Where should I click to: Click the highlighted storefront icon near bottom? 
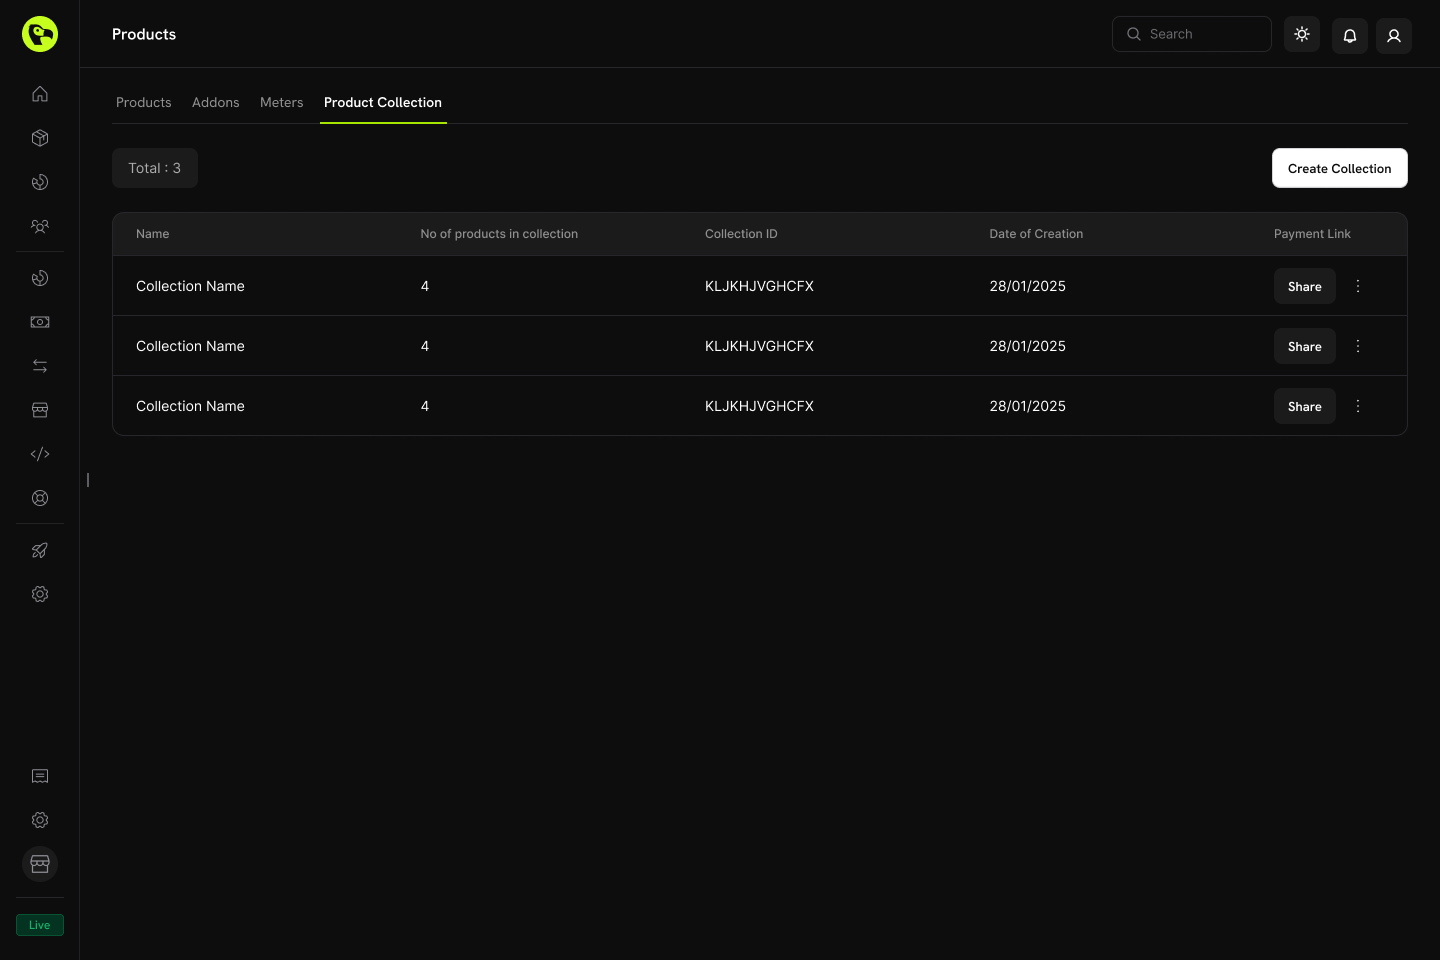click(40, 864)
